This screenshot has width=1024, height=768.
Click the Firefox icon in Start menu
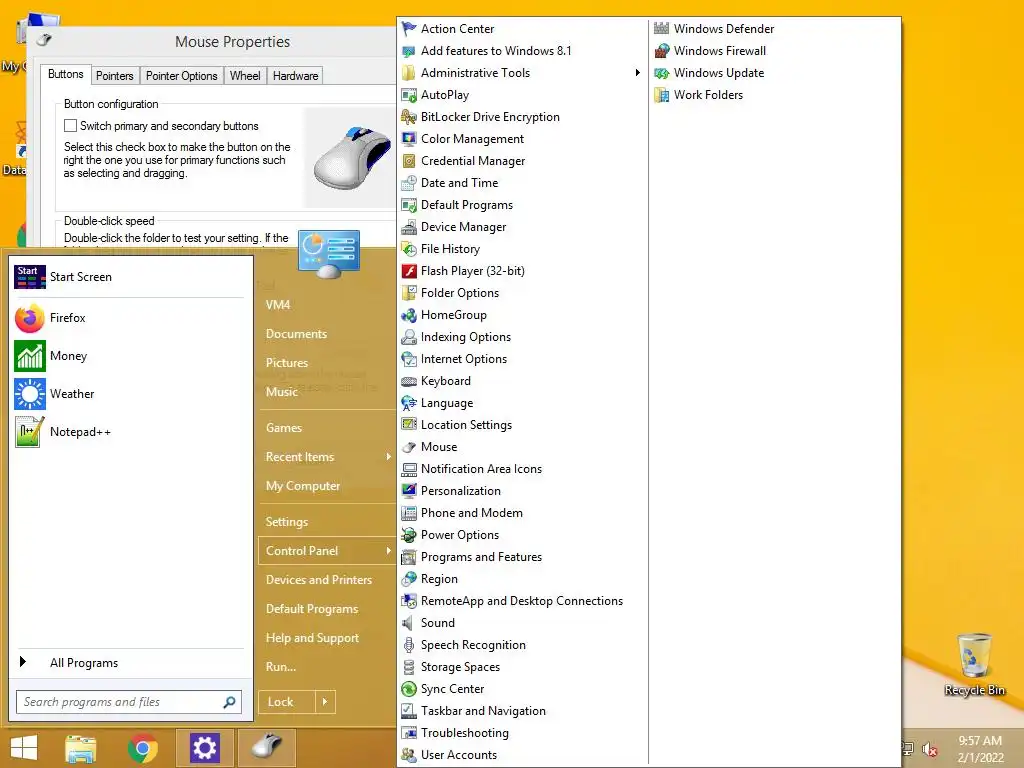(x=30, y=318)
